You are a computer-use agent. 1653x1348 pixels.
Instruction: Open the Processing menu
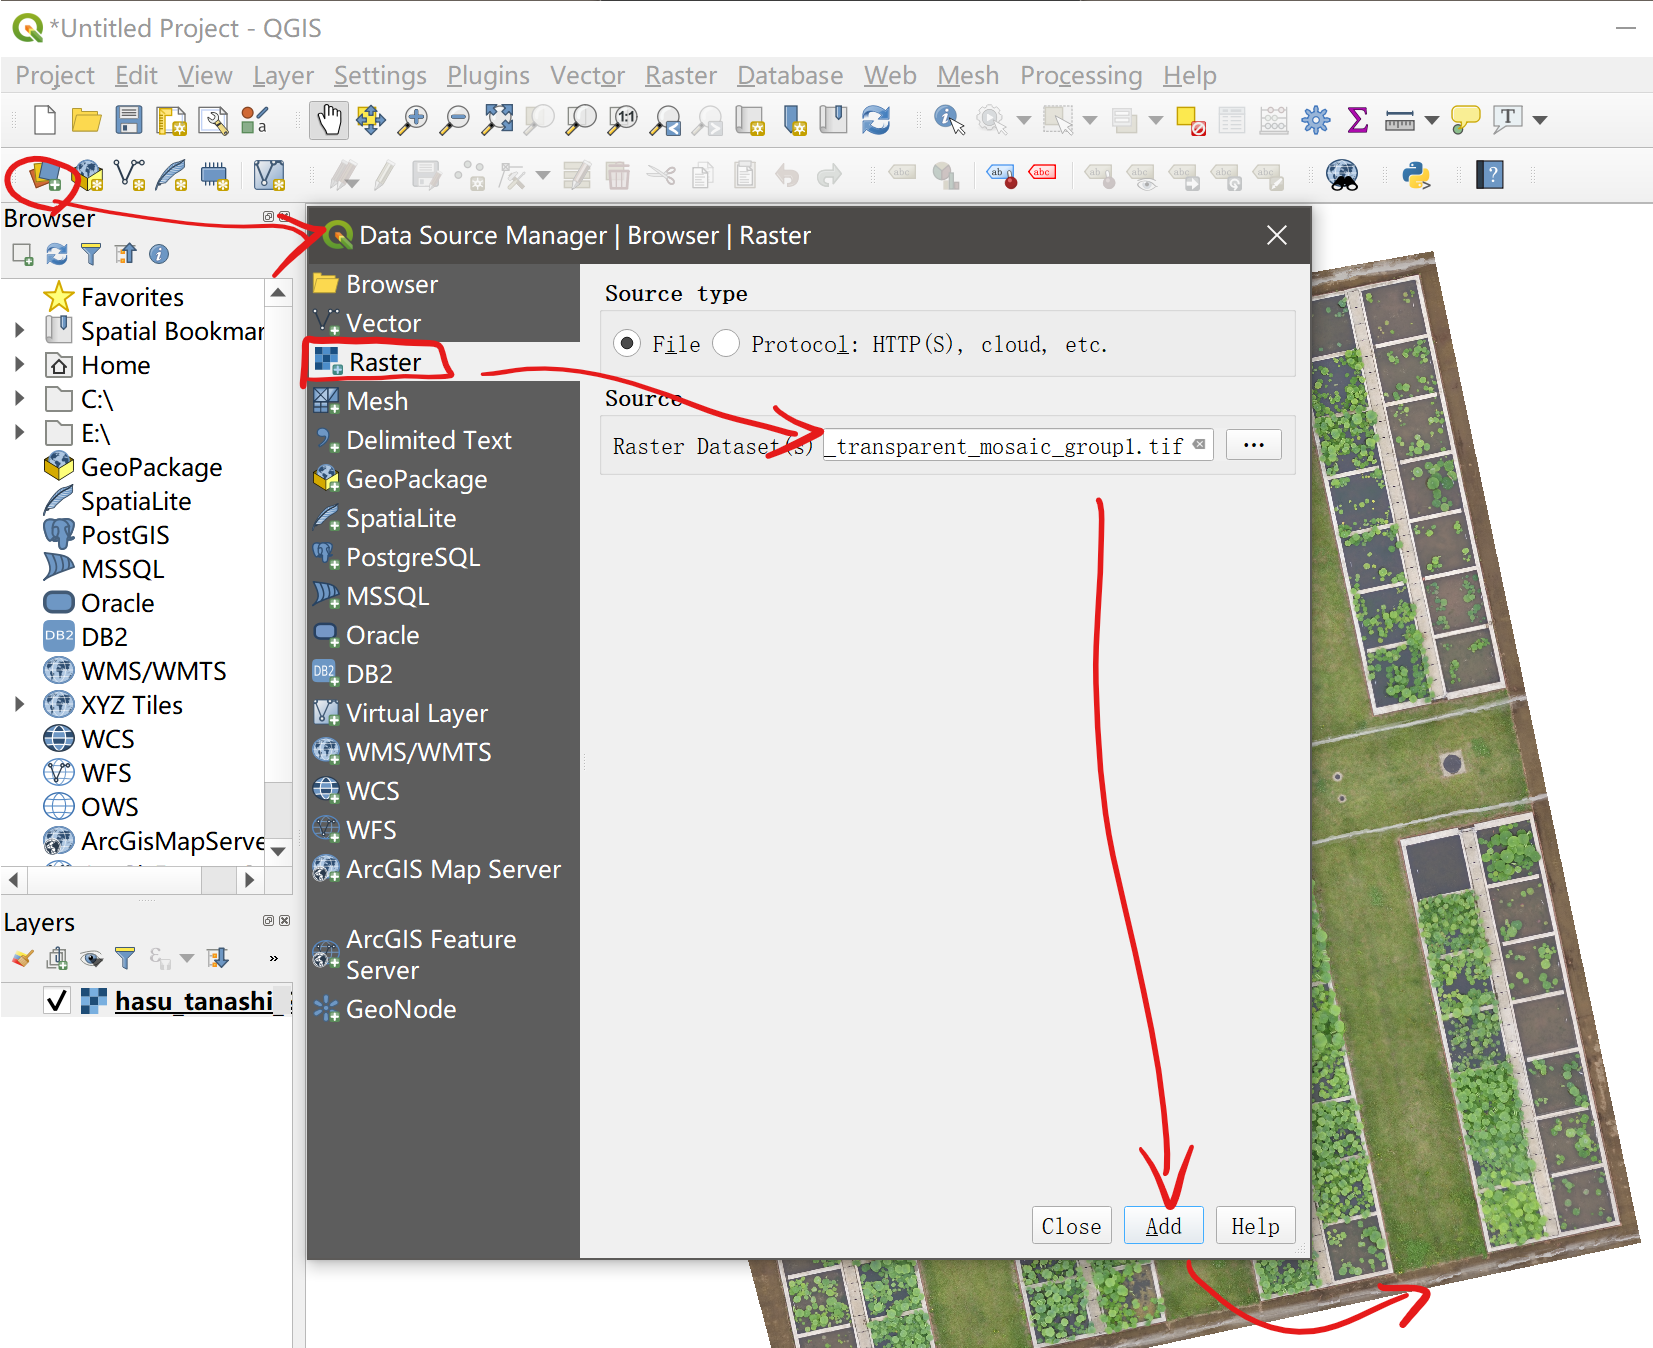click(x=1081, y=76)
